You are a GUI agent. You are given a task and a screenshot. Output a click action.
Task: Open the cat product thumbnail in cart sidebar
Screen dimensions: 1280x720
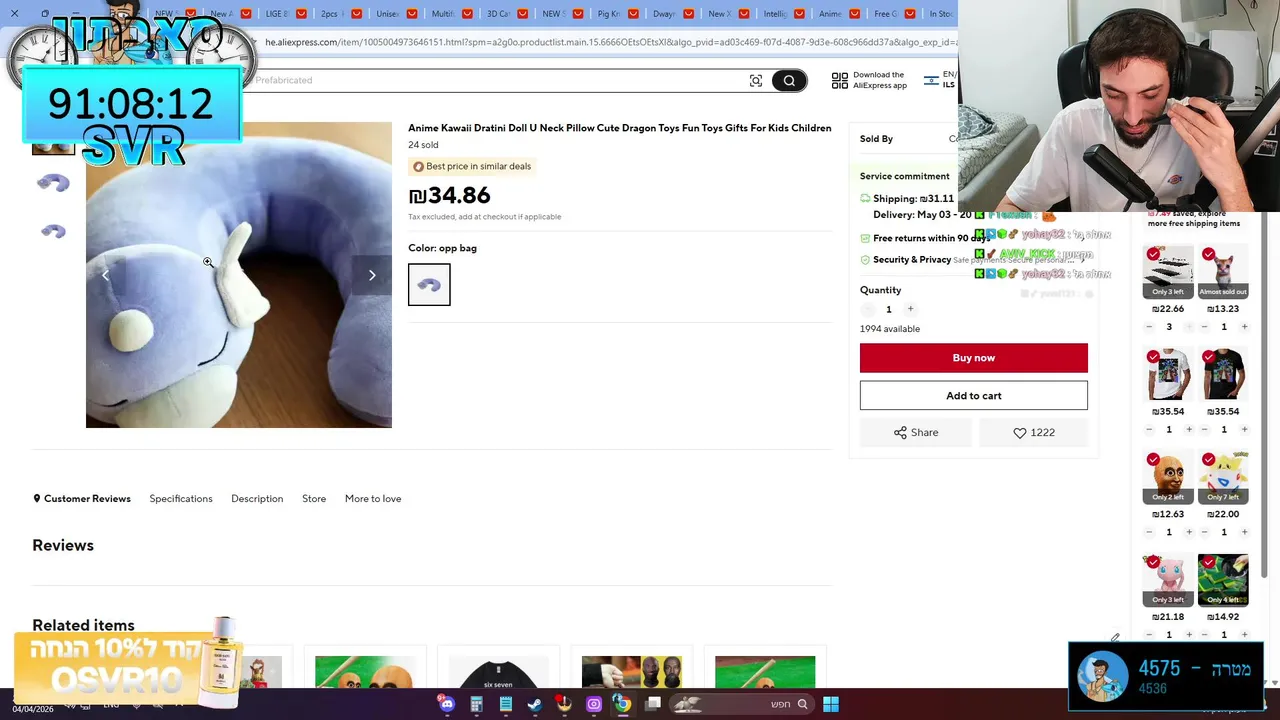coord(1224,272)
